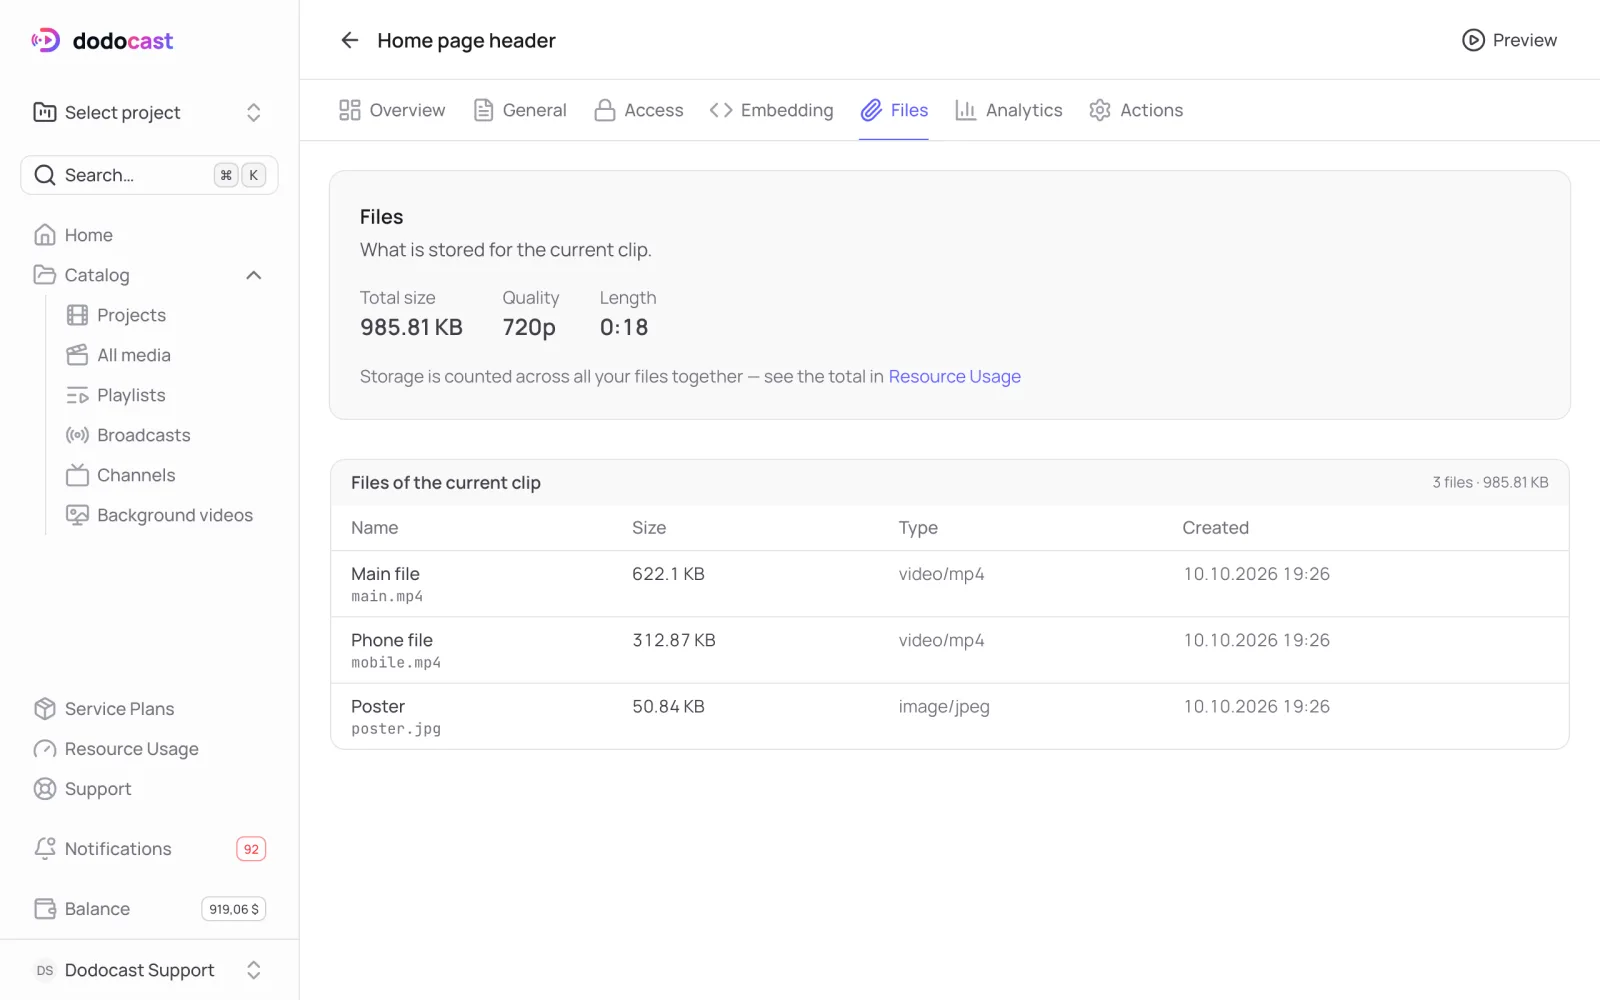Screen dimensions: 1600x1000
Task: Click the 92 notifications badge
Action: 251,849
